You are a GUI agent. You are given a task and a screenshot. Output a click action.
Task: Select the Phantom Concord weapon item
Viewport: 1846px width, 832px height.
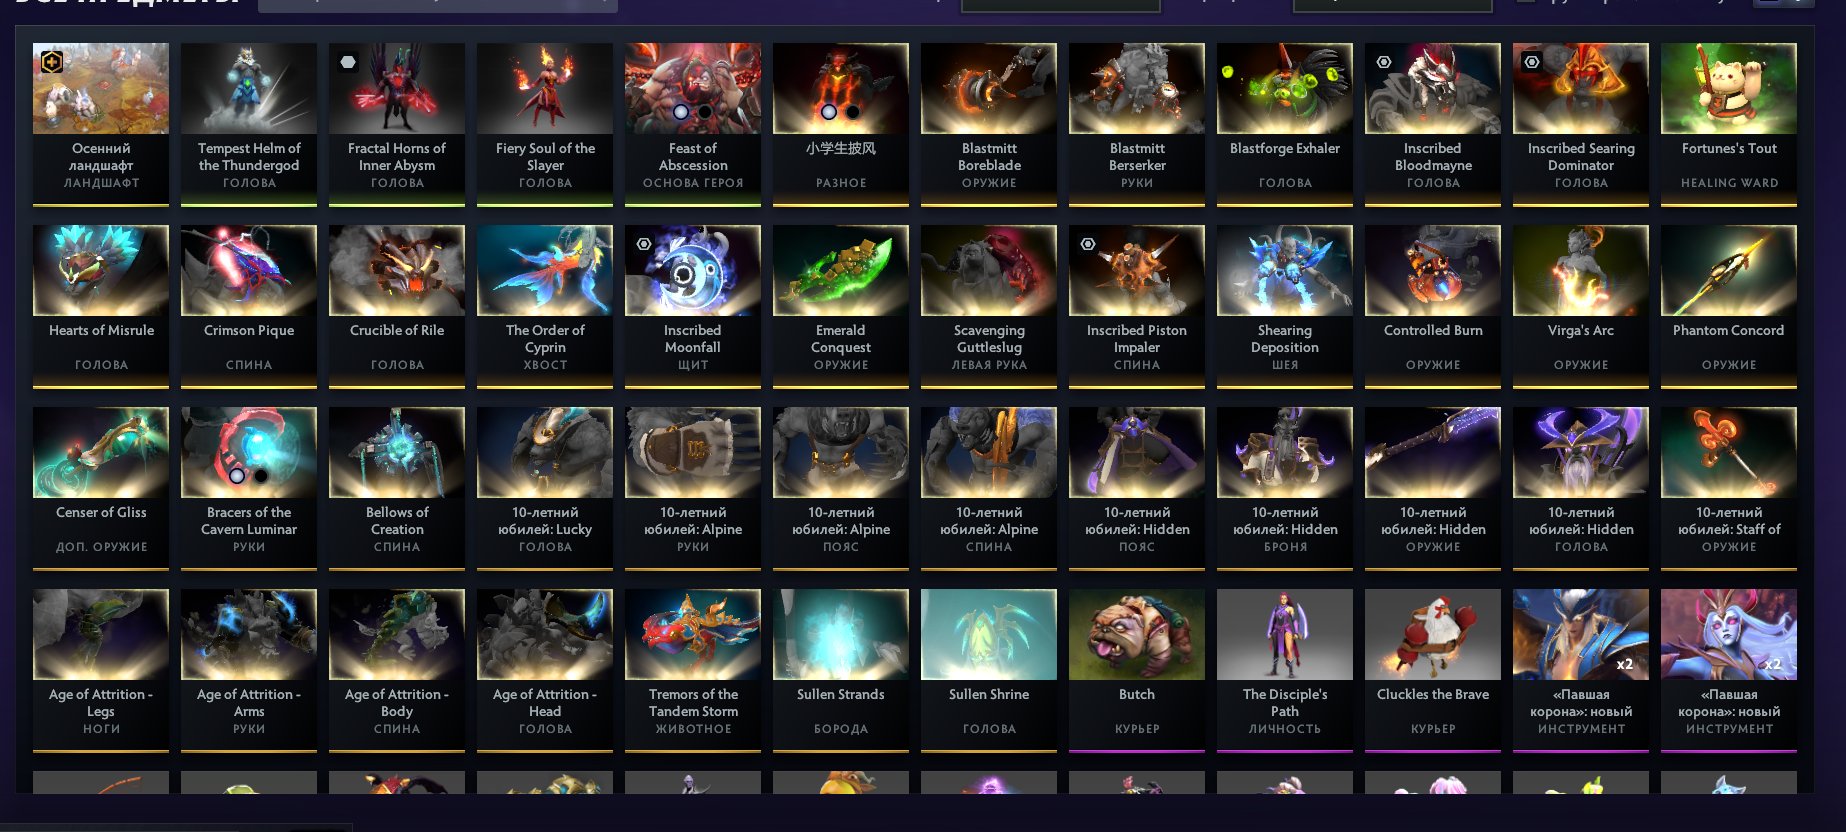pos(1728,306)
